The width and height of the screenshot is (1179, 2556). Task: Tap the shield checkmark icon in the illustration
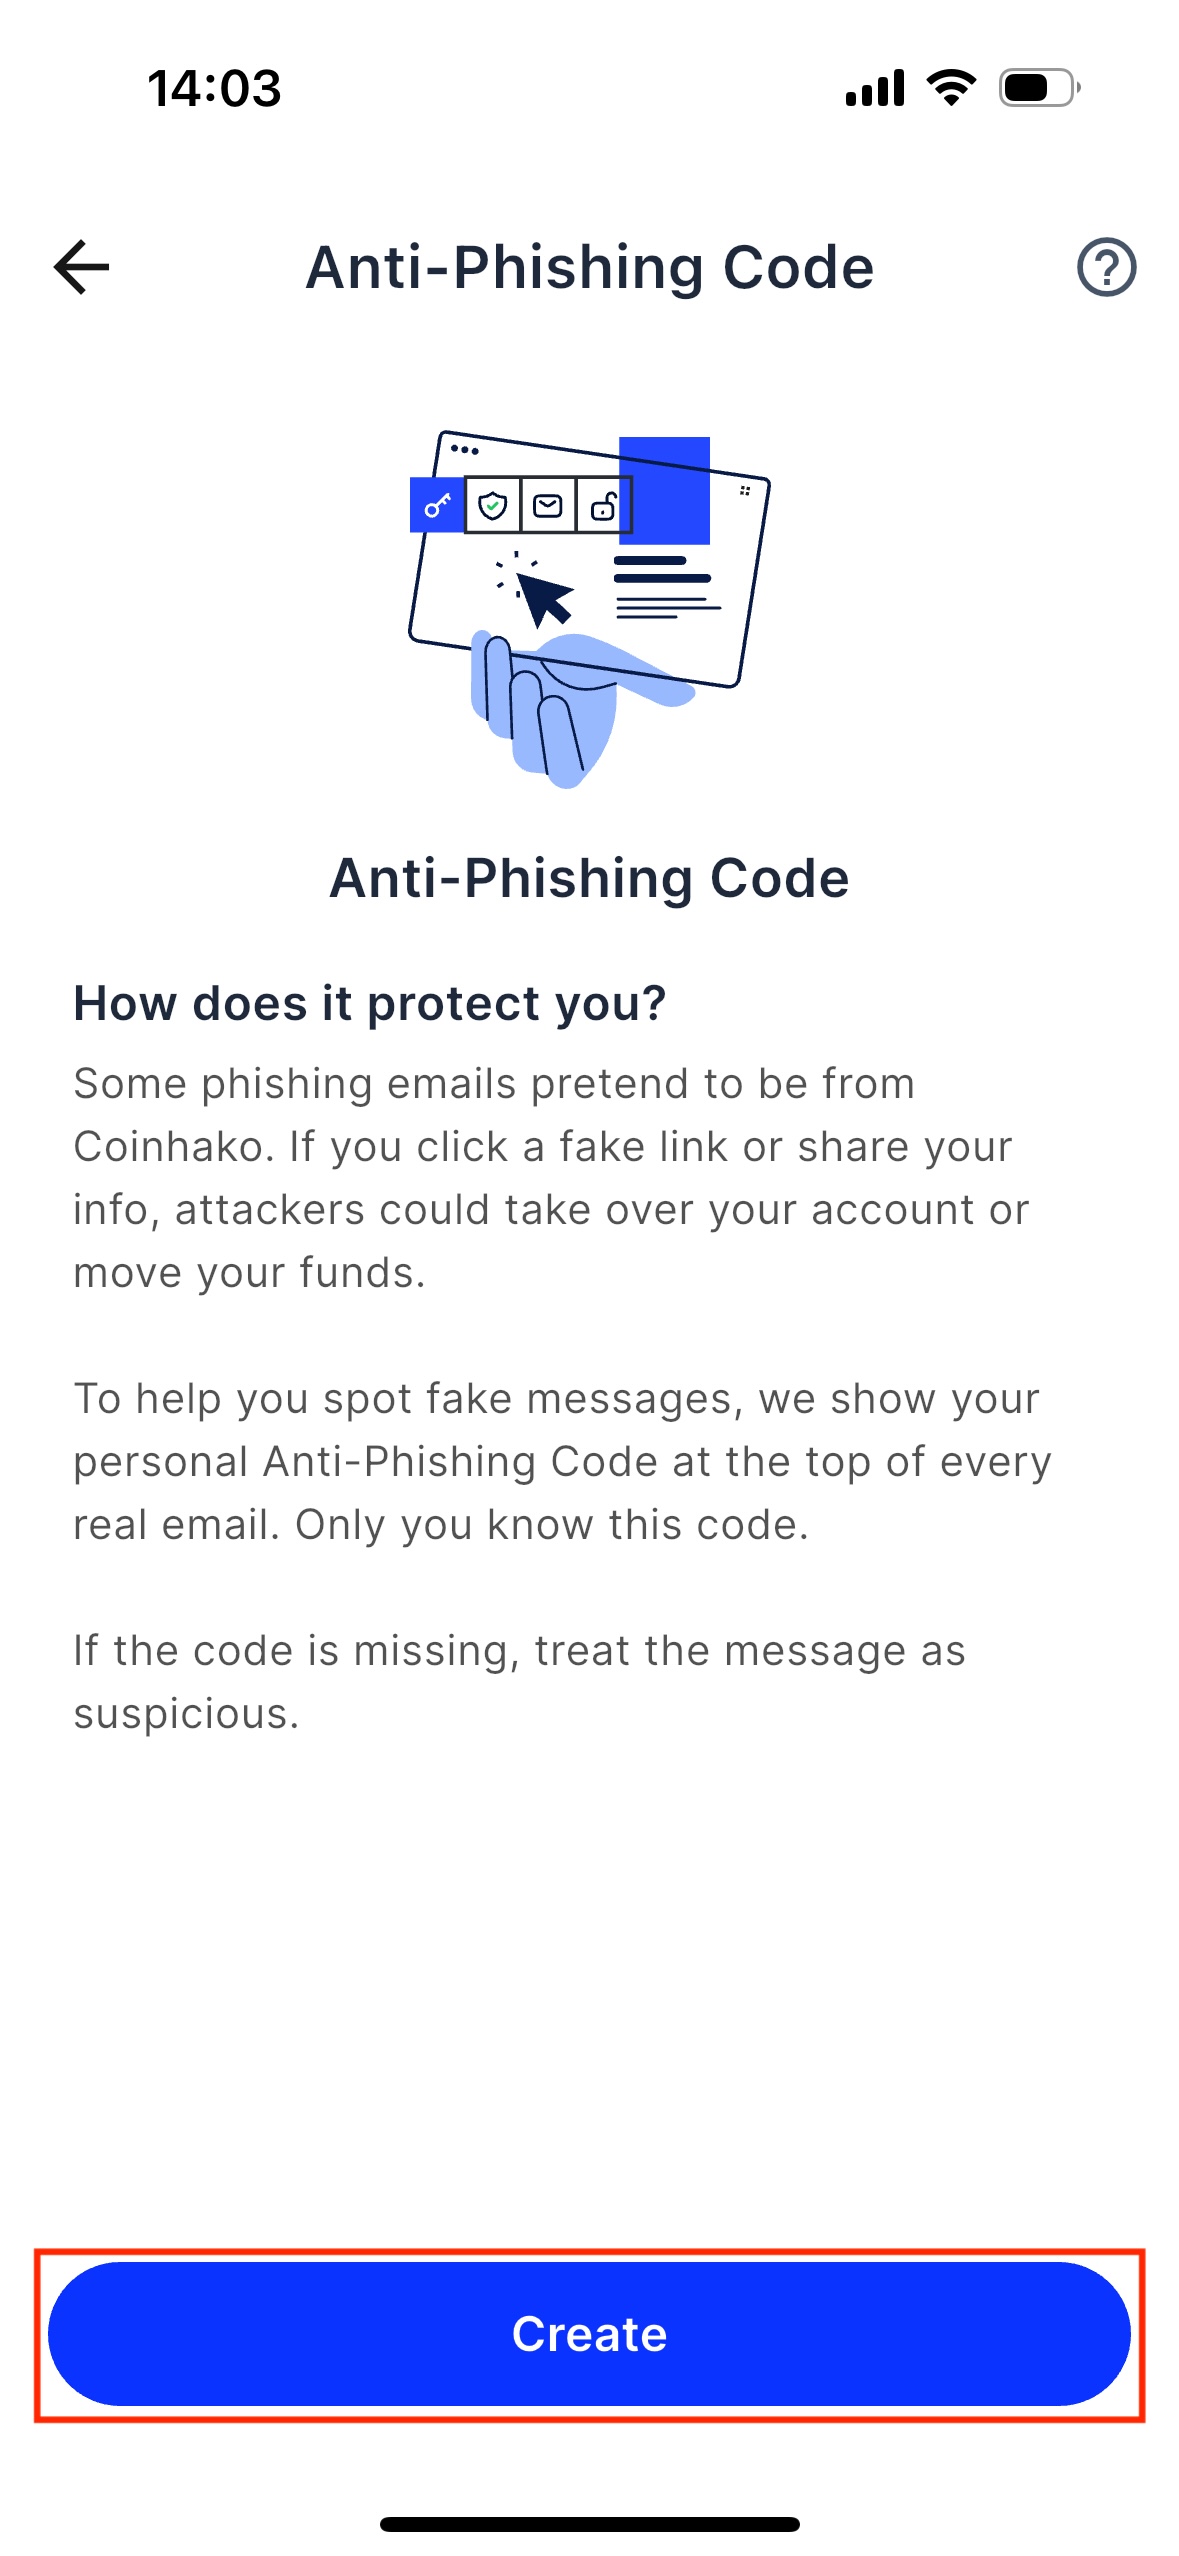tap(492, 505)
